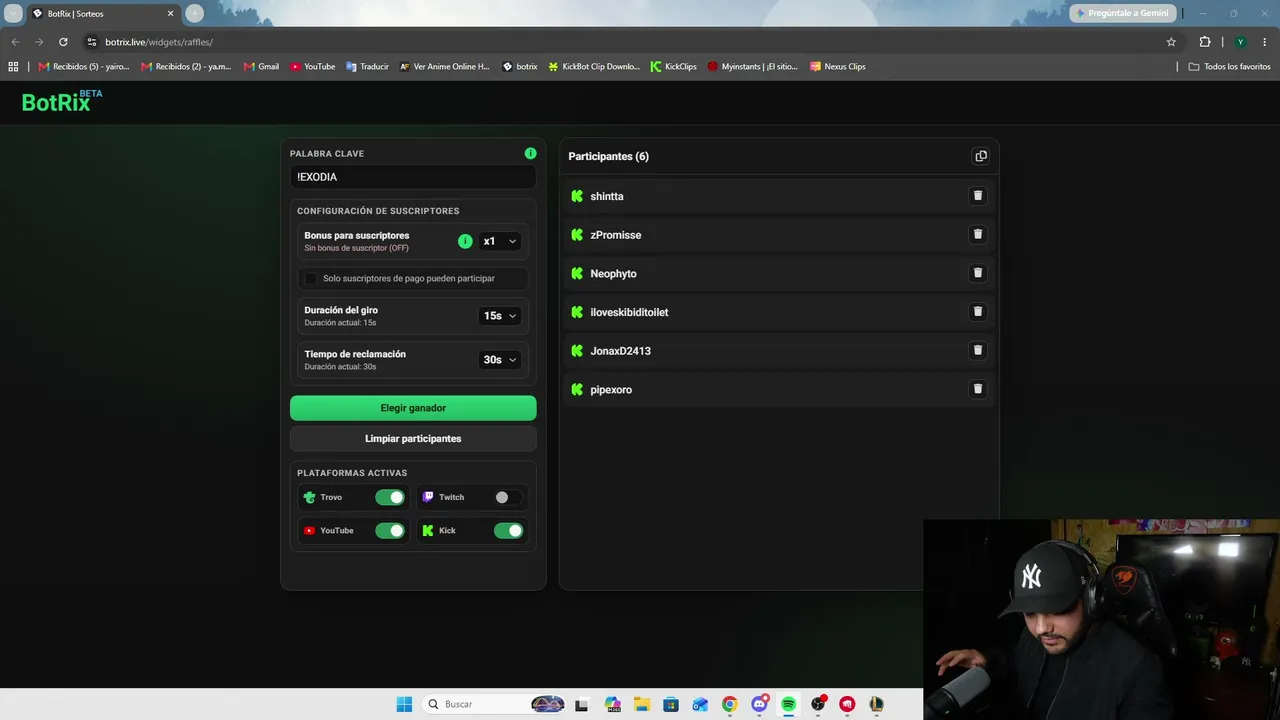Open the Myinstants bookmark
The width and height of the screenshot is (1280, 720).
[753, 66]
